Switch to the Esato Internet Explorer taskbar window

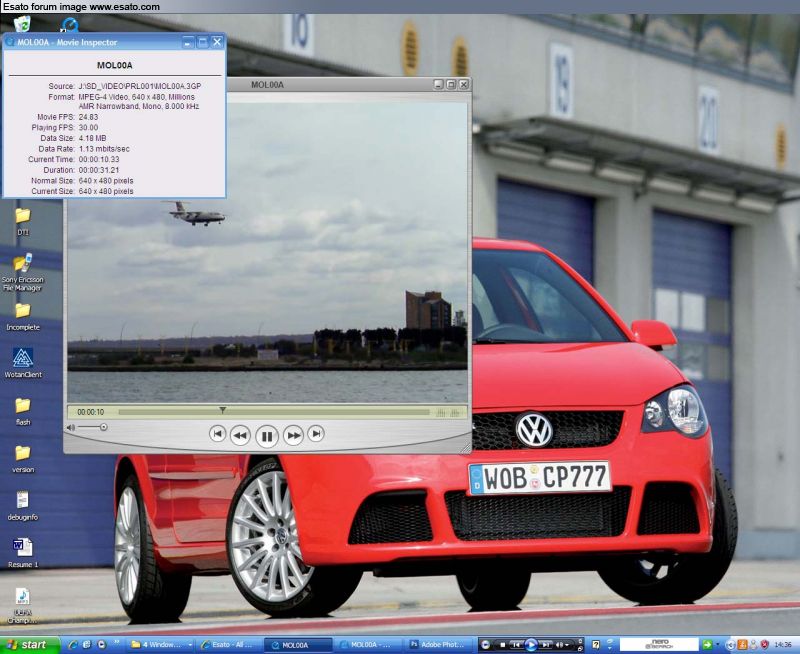point(230,645)
